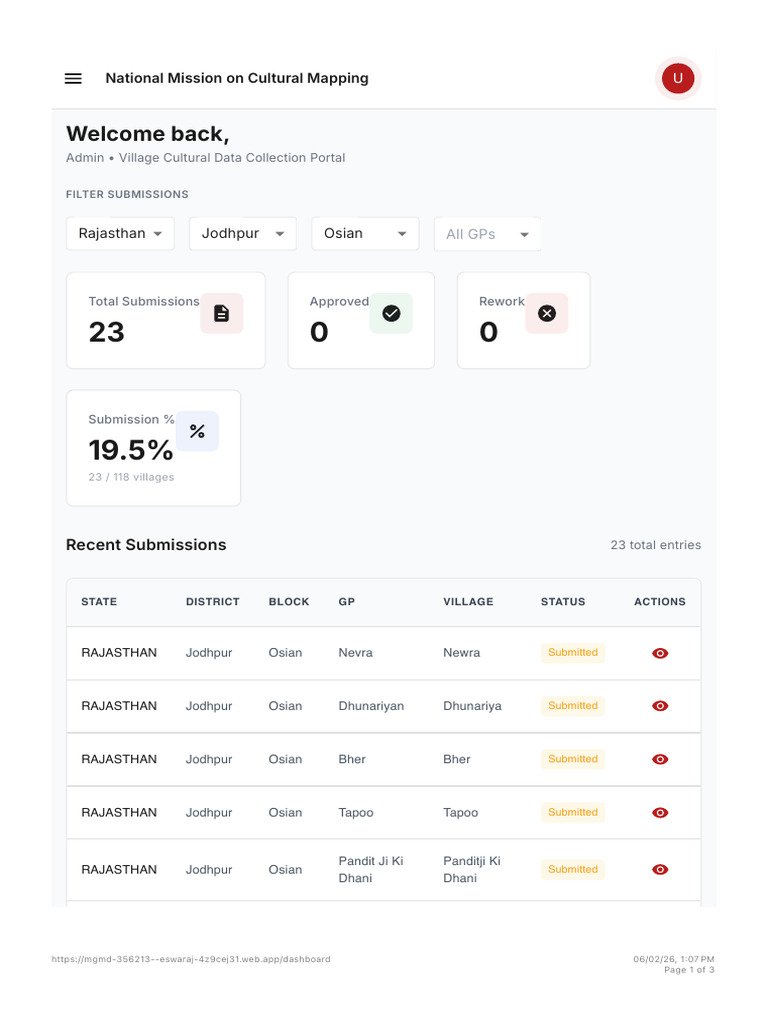Screen dimensions: 768x1024
Task: Click Submitted badge in Dhunariya row
Action: click(573, 706)
